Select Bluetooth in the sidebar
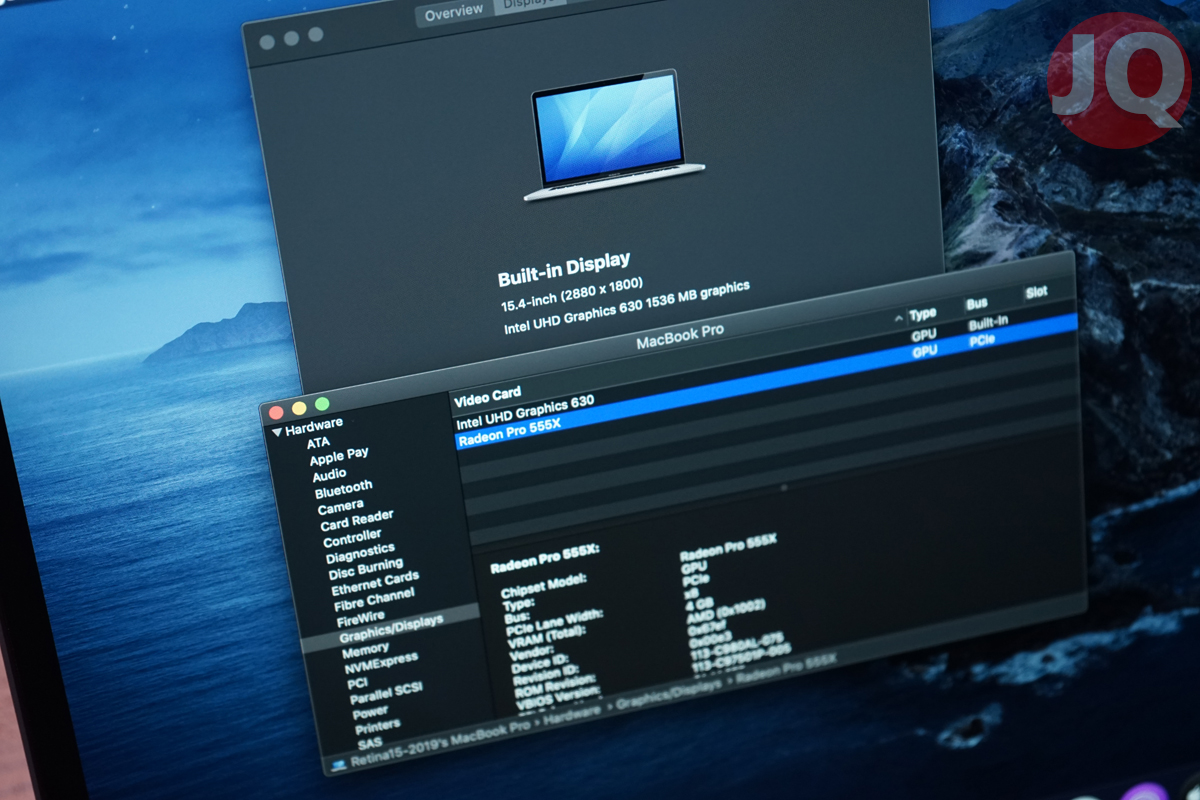This screenshot has height=800, width=1200. [x=343, y=490]
